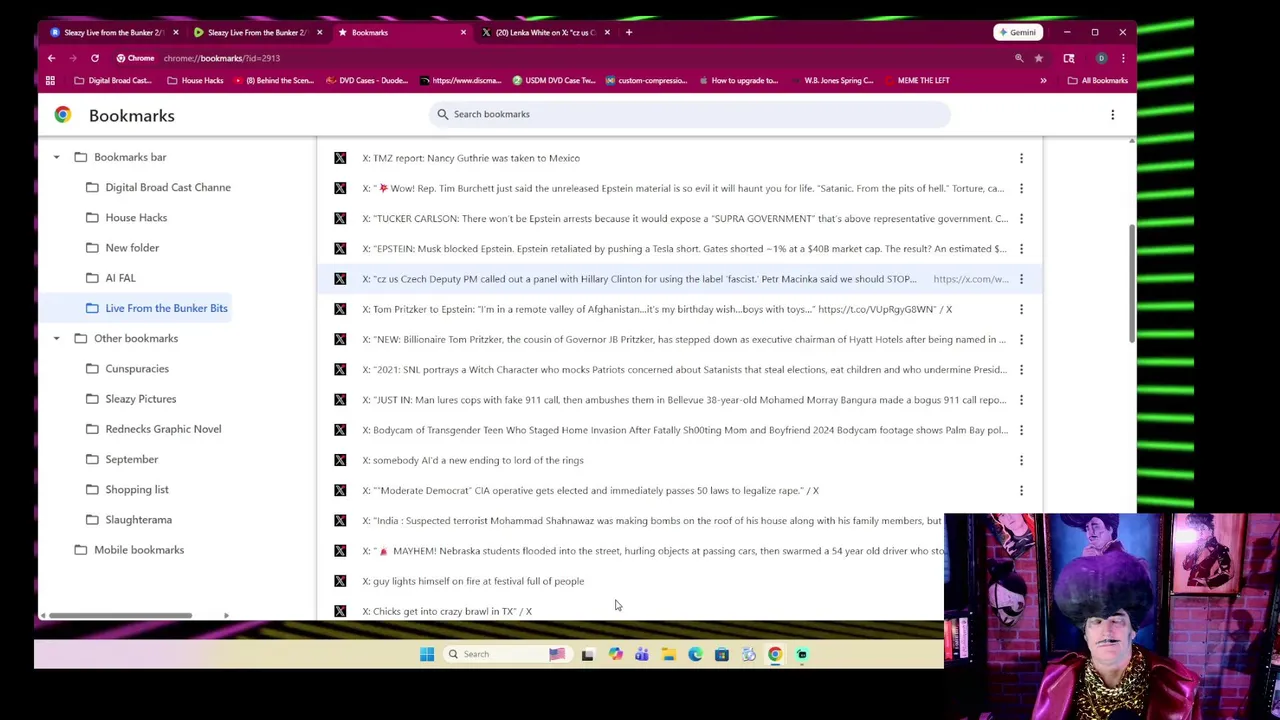This screenshot has width=1280, height=720.
Task: Open MEME THE LEFT bookmark on bookmarks bar
Action: coord(916,80)
